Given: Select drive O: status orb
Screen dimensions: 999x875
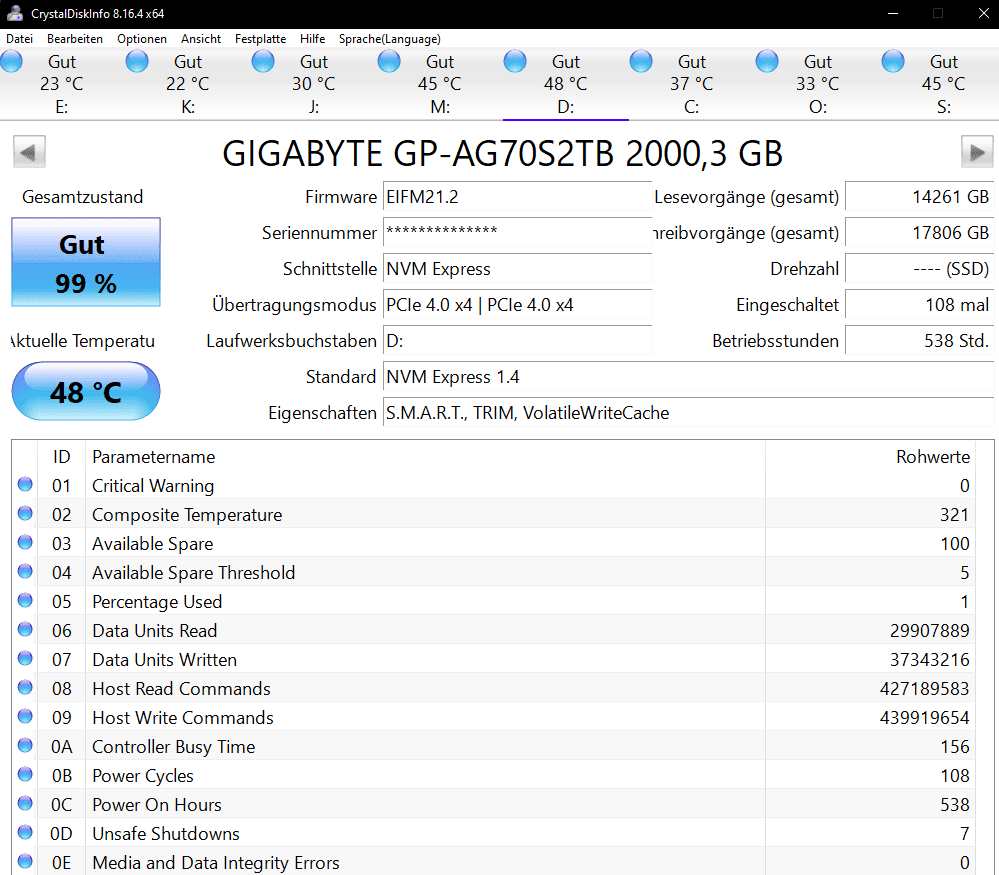Looking at the screenshot, I should point(767,62).
